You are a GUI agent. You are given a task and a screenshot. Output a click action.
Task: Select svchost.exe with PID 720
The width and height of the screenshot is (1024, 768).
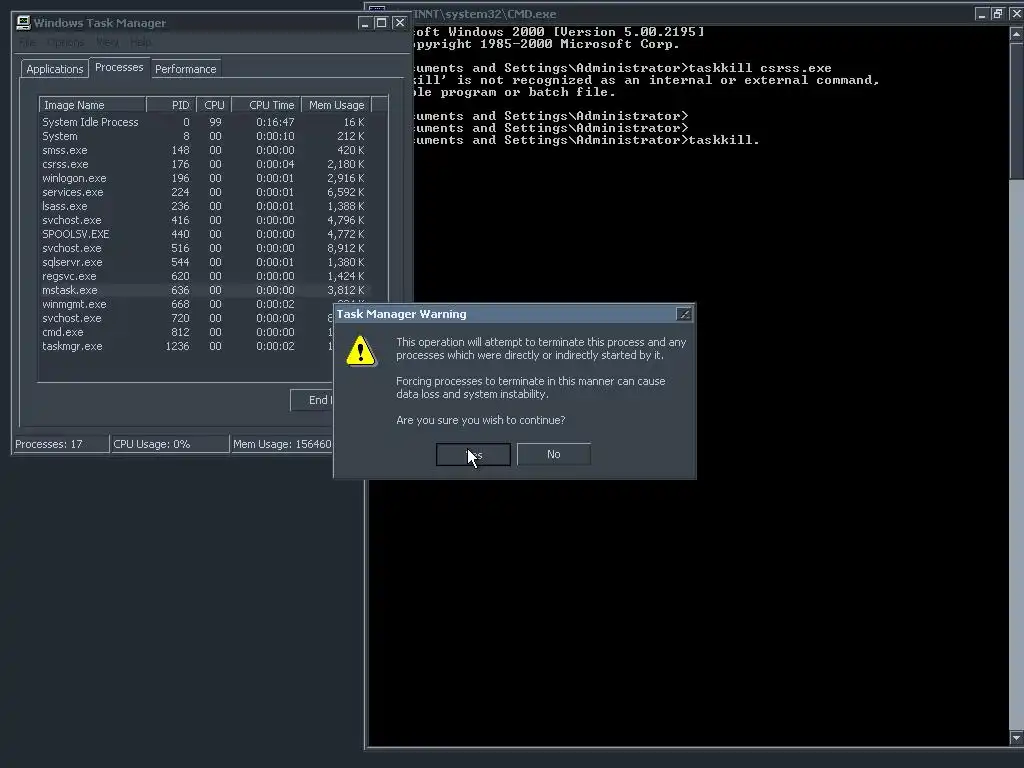pos(186,318)
